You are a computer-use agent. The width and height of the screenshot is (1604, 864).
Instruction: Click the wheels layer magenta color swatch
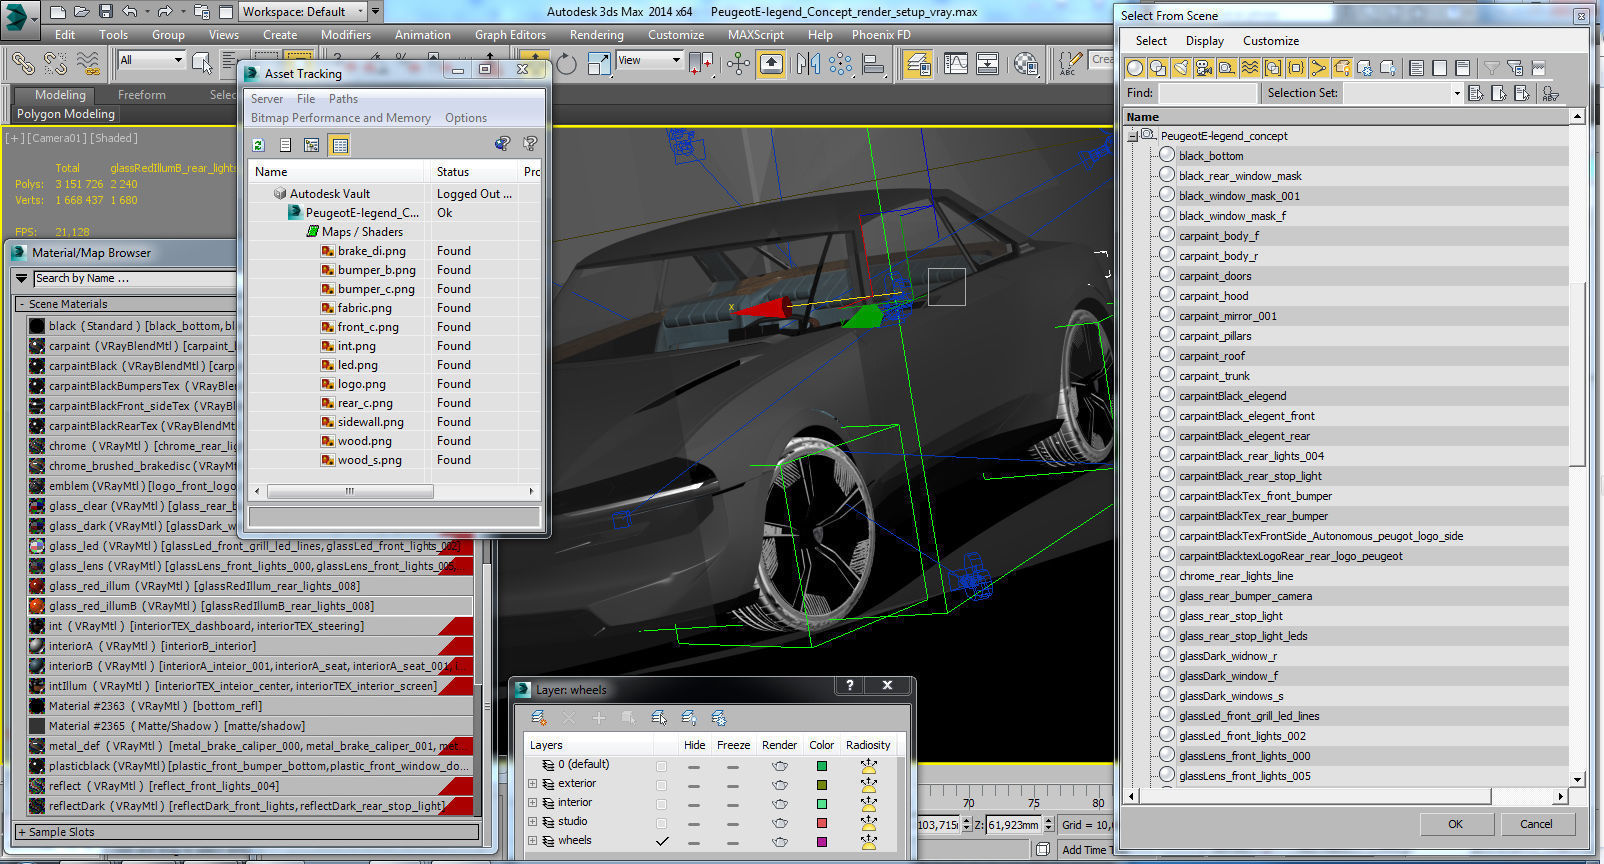point(822,842)
